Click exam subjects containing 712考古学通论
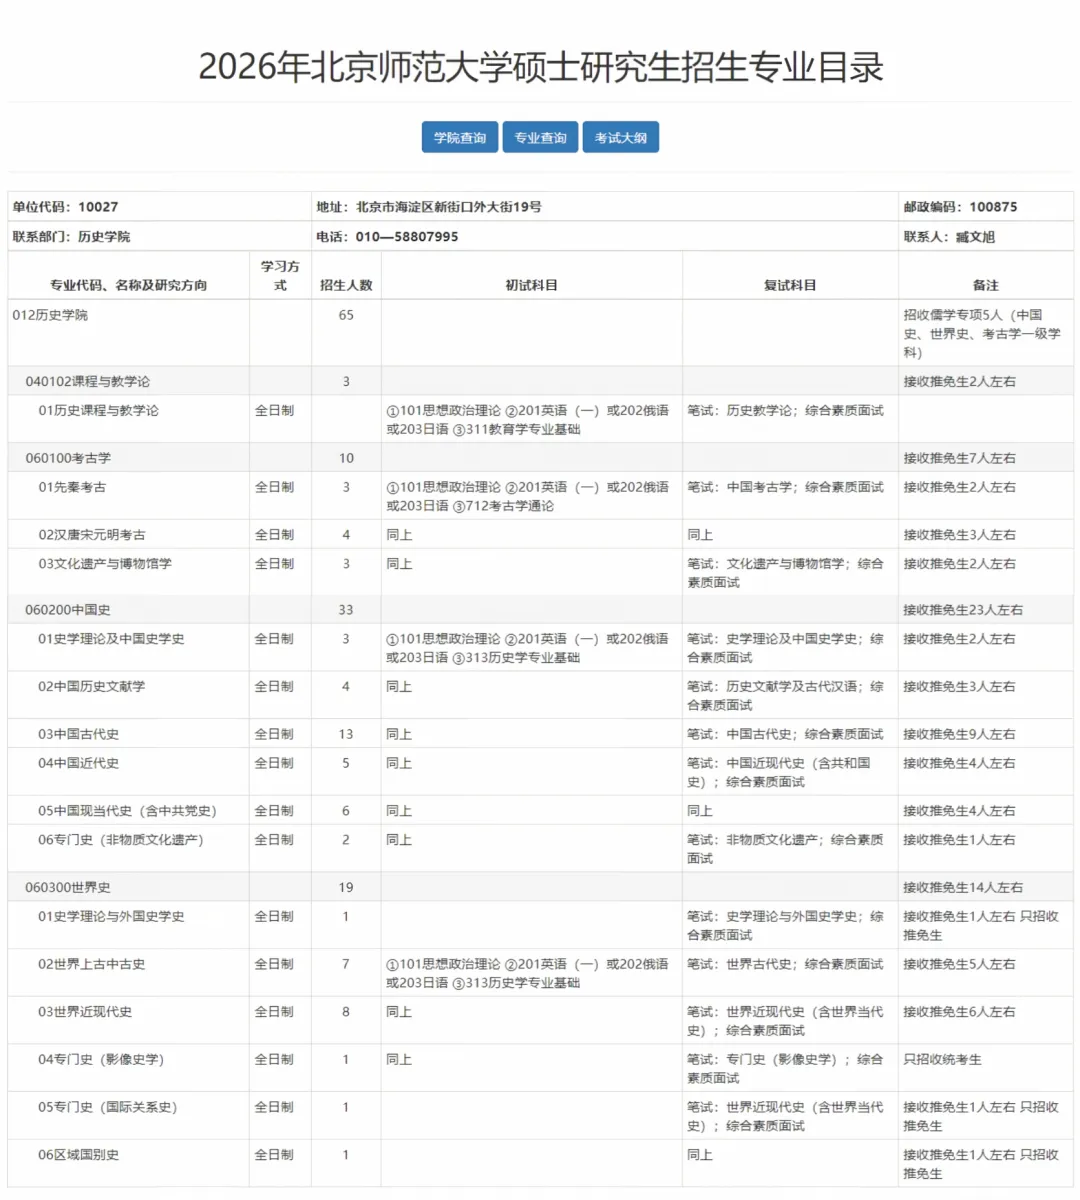Viewport: 1080px width, 1200px height. [528, 496]
